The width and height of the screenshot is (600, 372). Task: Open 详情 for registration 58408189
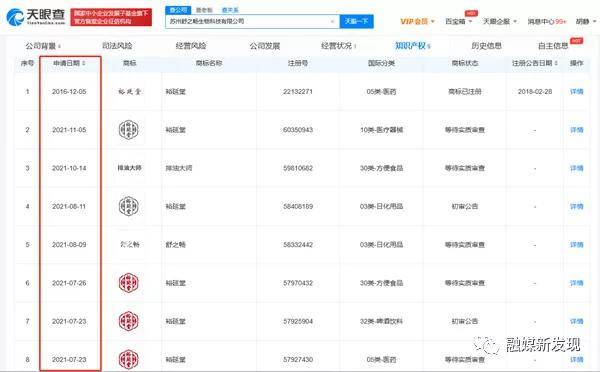(577, 207)
